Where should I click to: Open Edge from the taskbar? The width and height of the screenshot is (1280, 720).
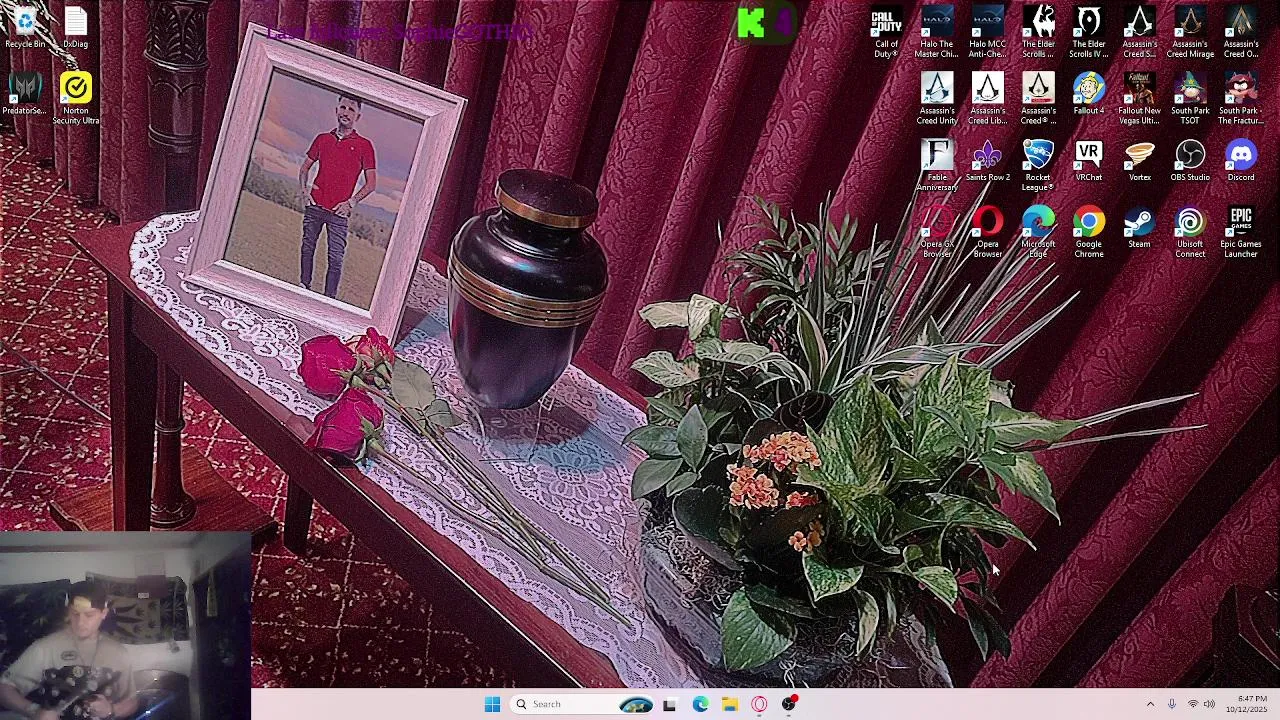[x=700, y=704]
